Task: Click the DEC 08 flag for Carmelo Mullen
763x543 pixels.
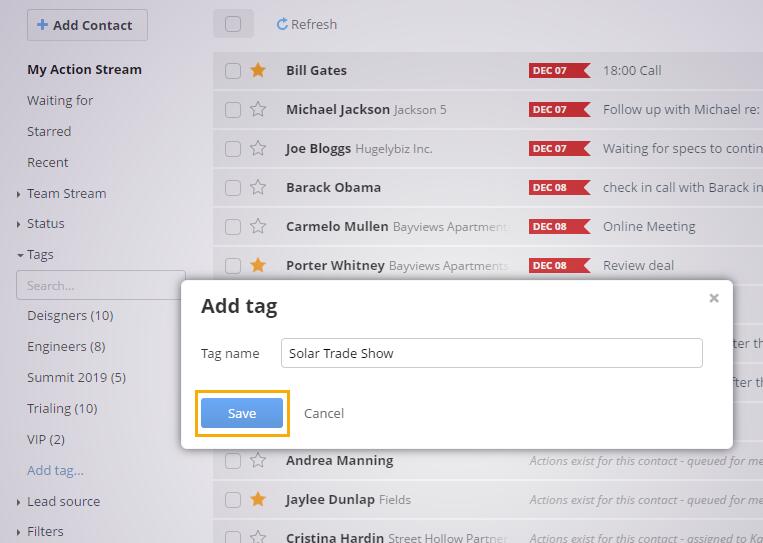Action: (560, 226)
